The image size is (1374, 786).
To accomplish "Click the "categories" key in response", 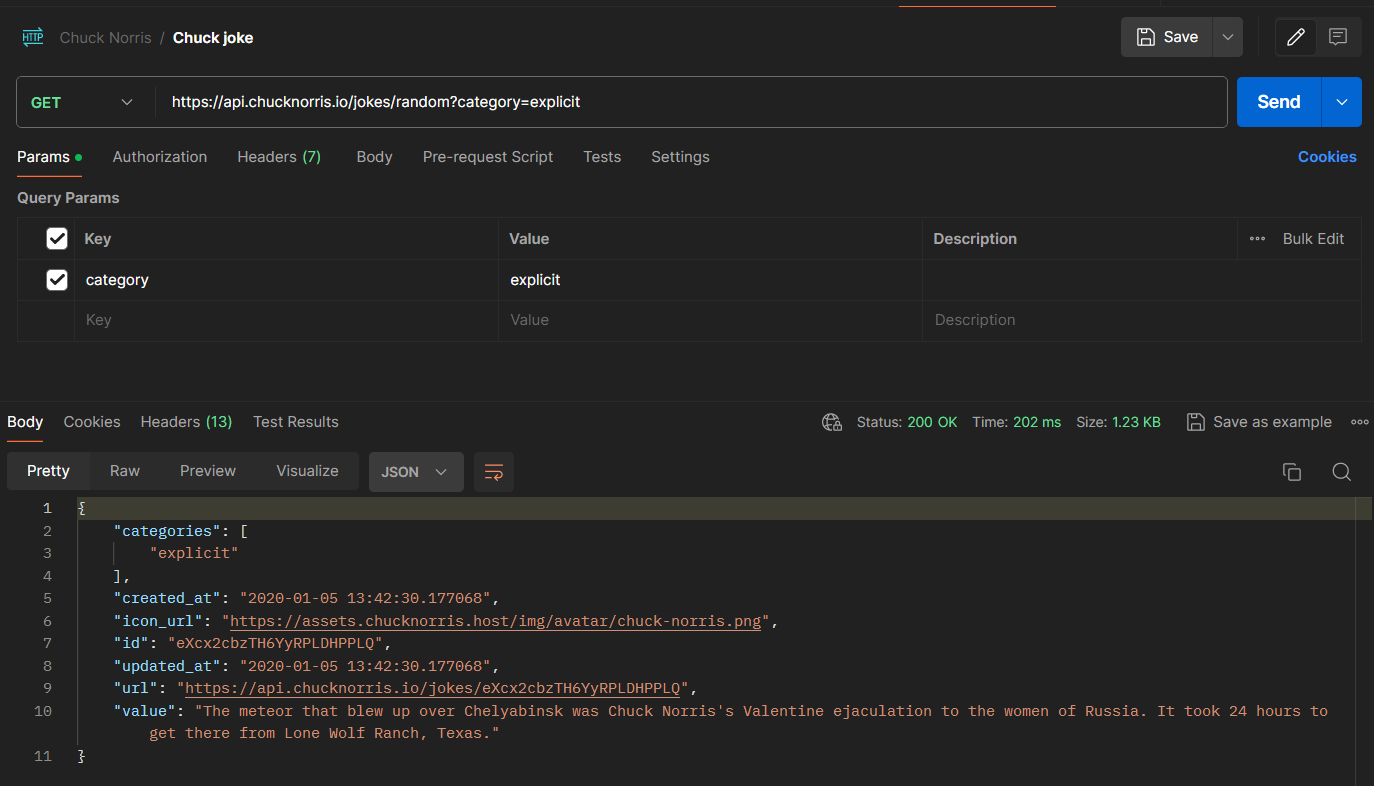I will pos(168,531).
